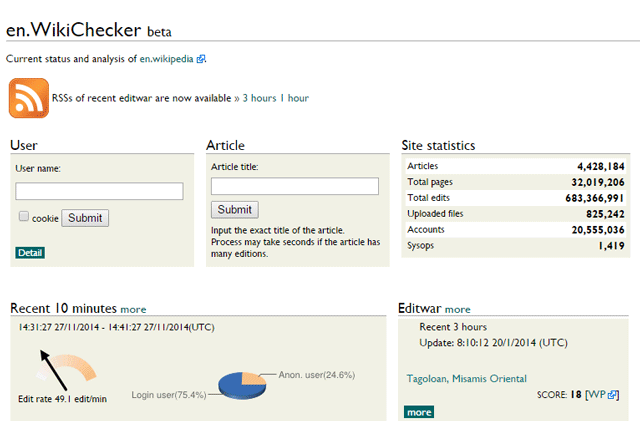This screenshot has width=640, height=421.
Task: Click the Login user(75.4%) label
Action: (x=169, y=395)
